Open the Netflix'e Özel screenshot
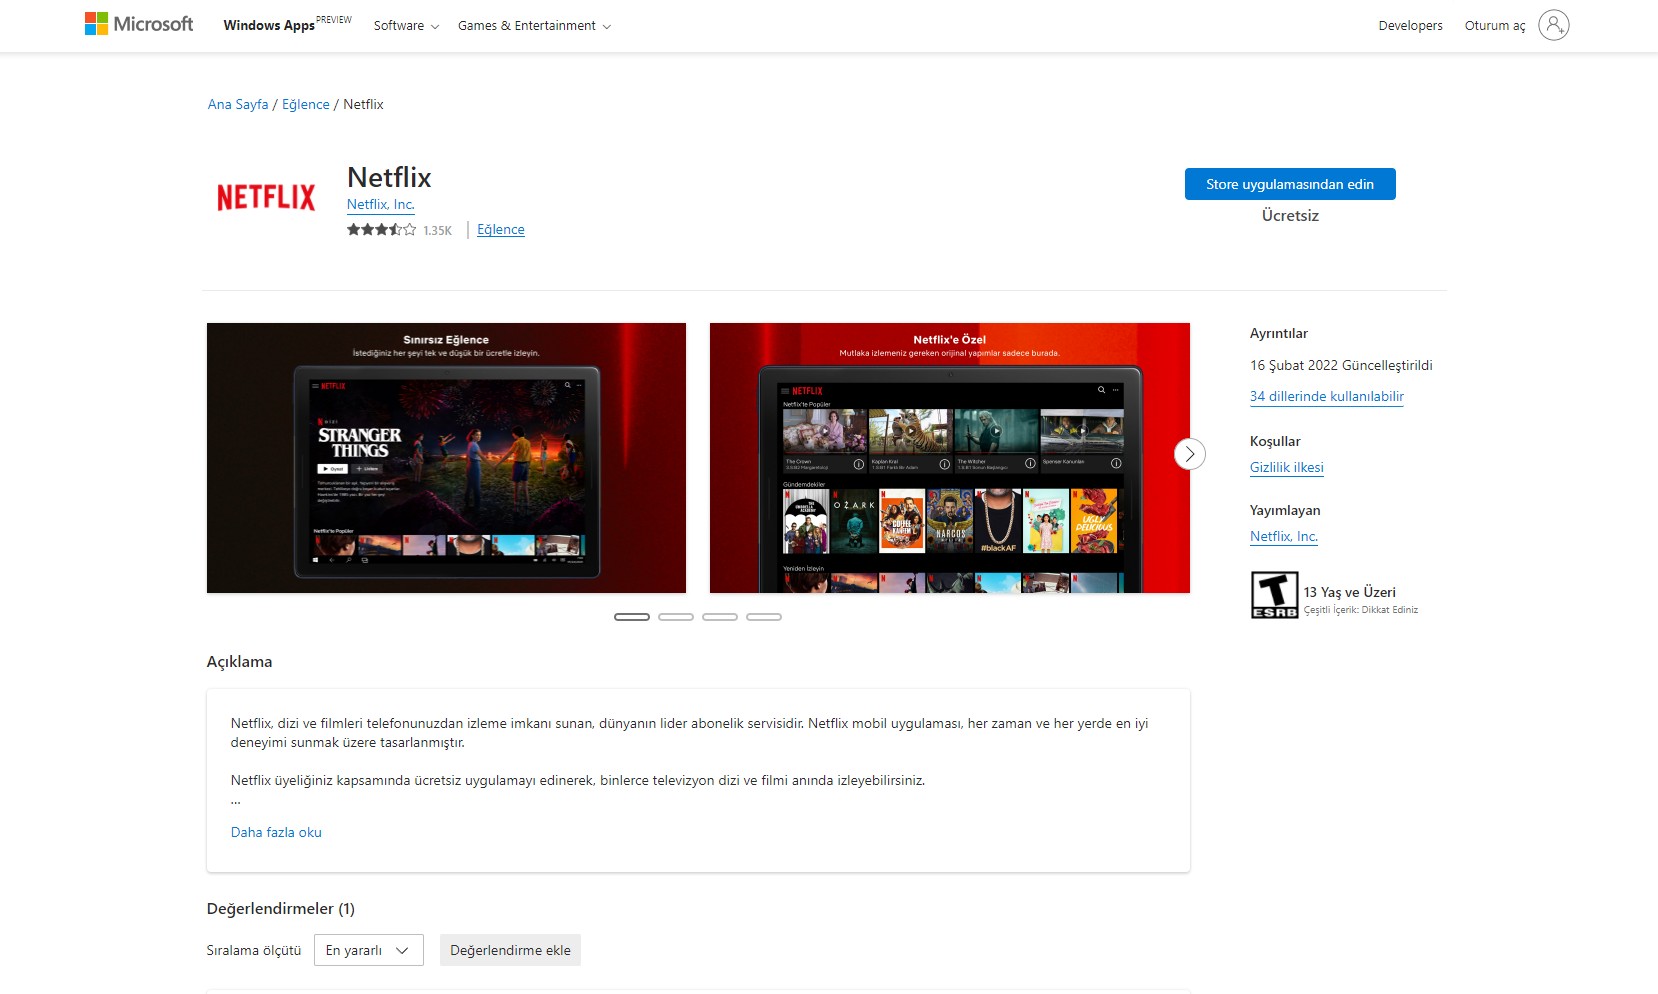The height and width of the screenshot is (994, 1658). click(950, 458)
